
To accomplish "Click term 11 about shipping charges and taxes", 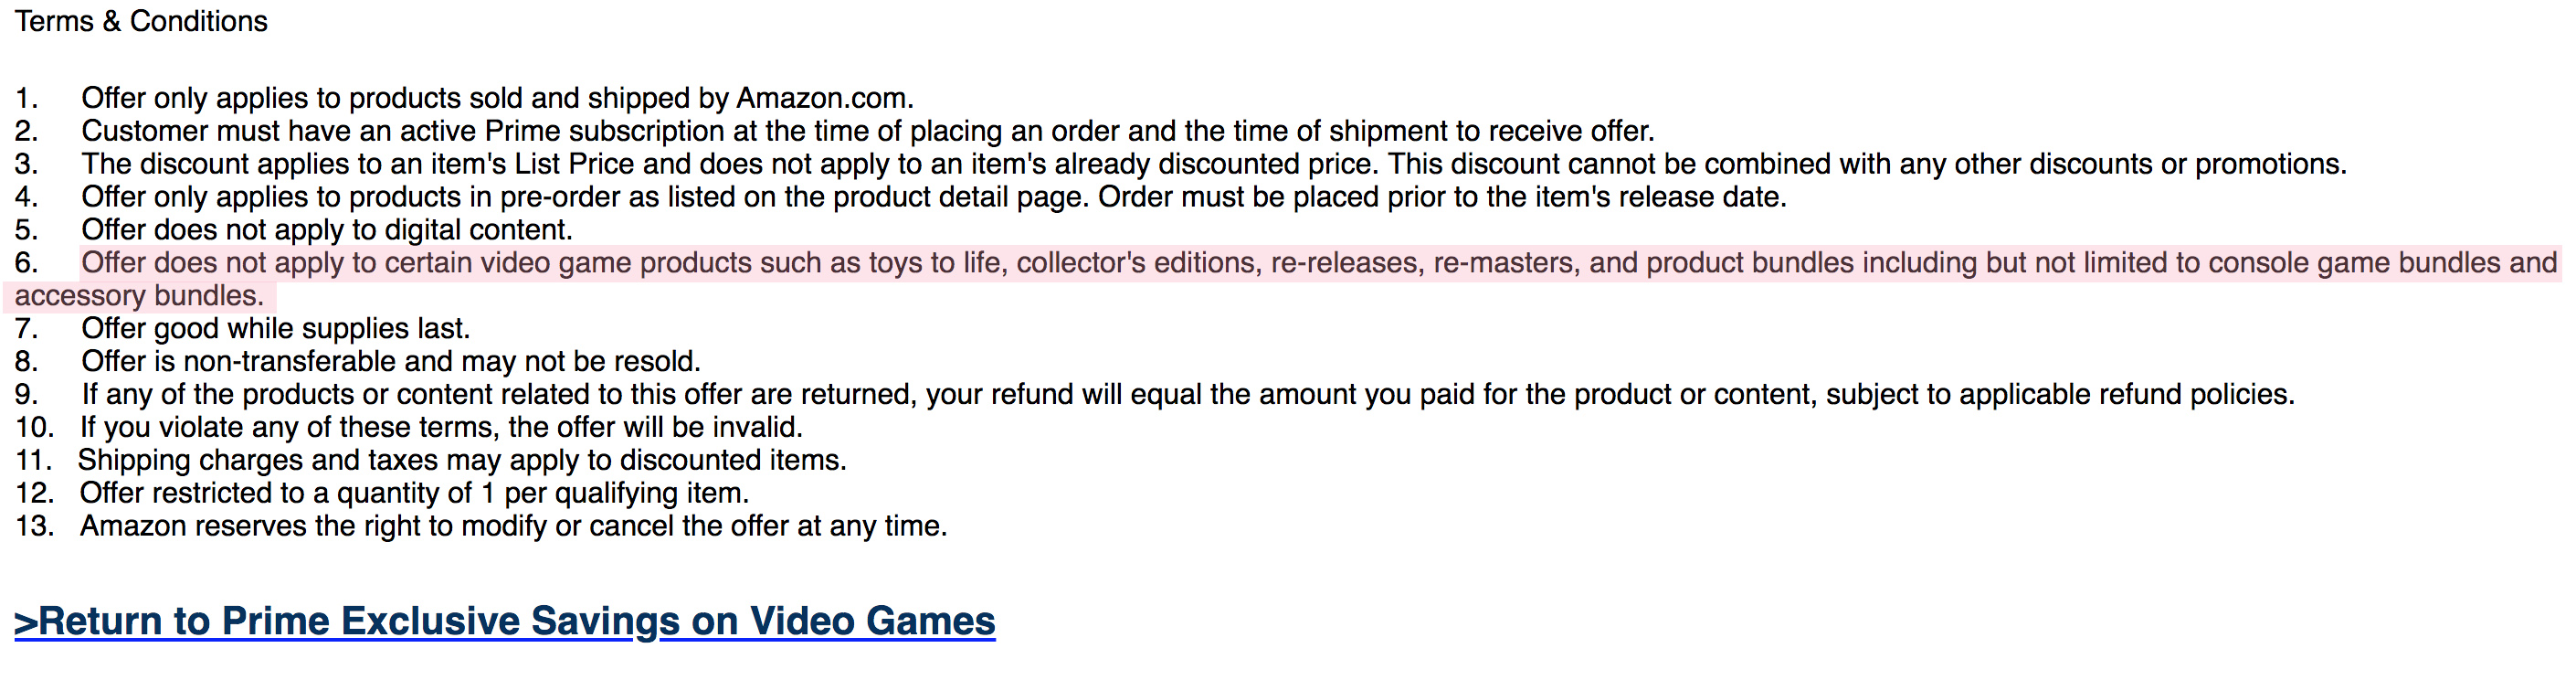I will [462, 460].
